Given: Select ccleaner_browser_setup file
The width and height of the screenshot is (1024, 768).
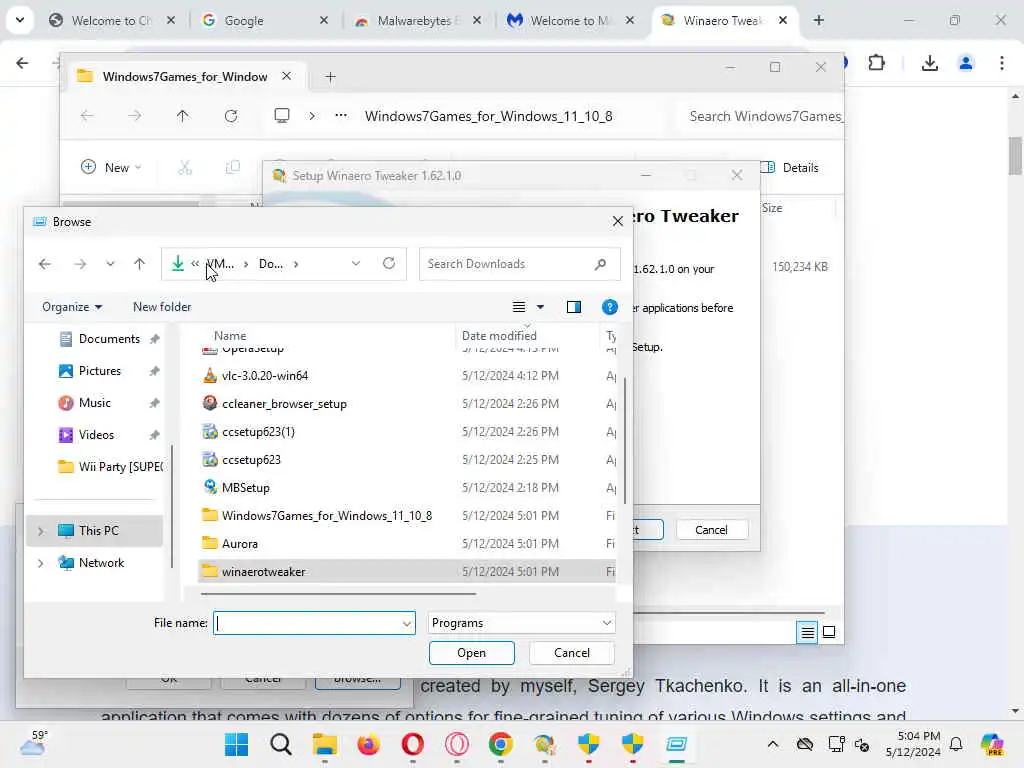Looking at the screenshot, I should click(x=284, y=404).
